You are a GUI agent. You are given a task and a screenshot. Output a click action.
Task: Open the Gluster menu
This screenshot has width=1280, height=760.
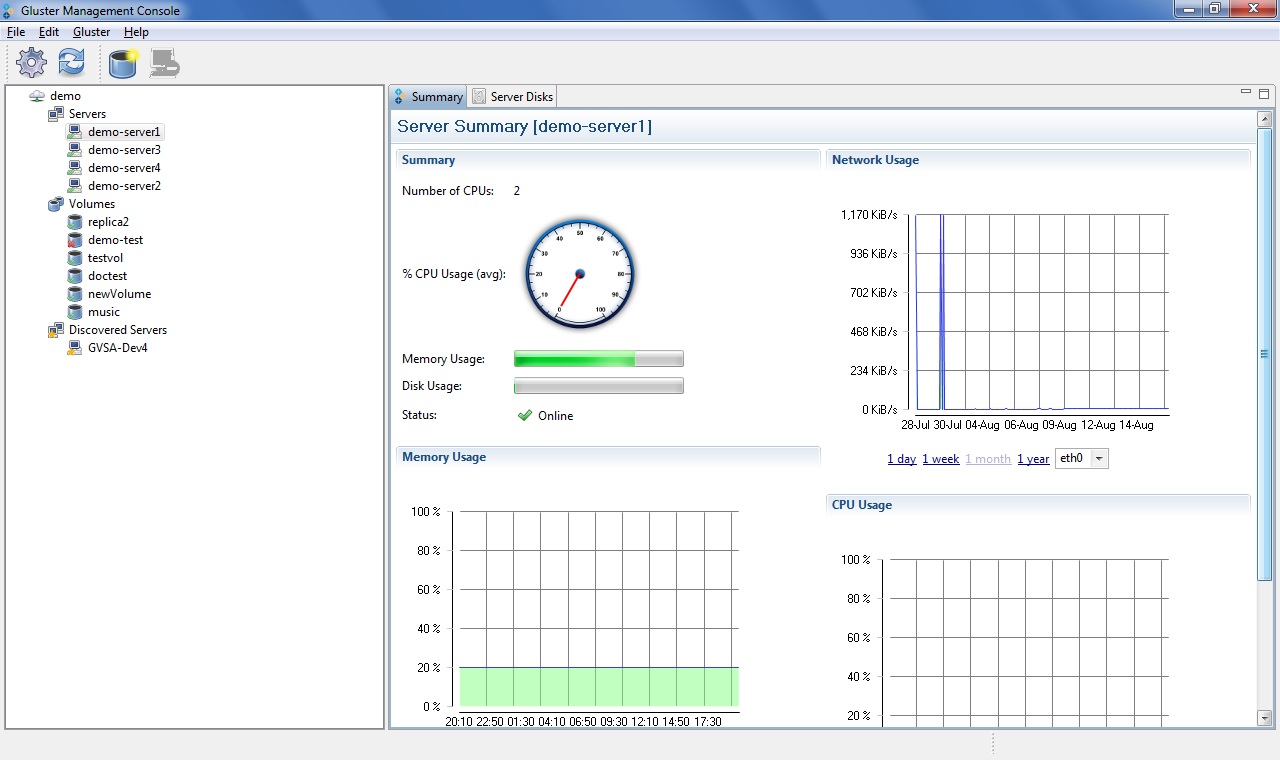pos(91,32)
